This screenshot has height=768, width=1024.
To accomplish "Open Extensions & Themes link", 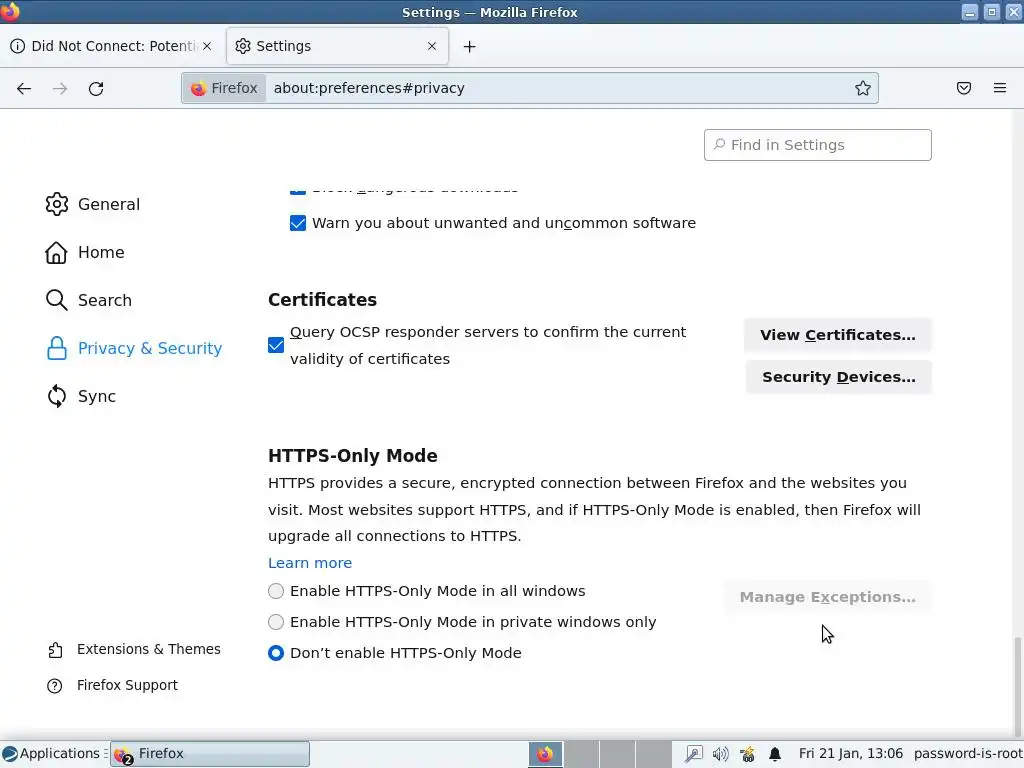I will pos(134,649).
